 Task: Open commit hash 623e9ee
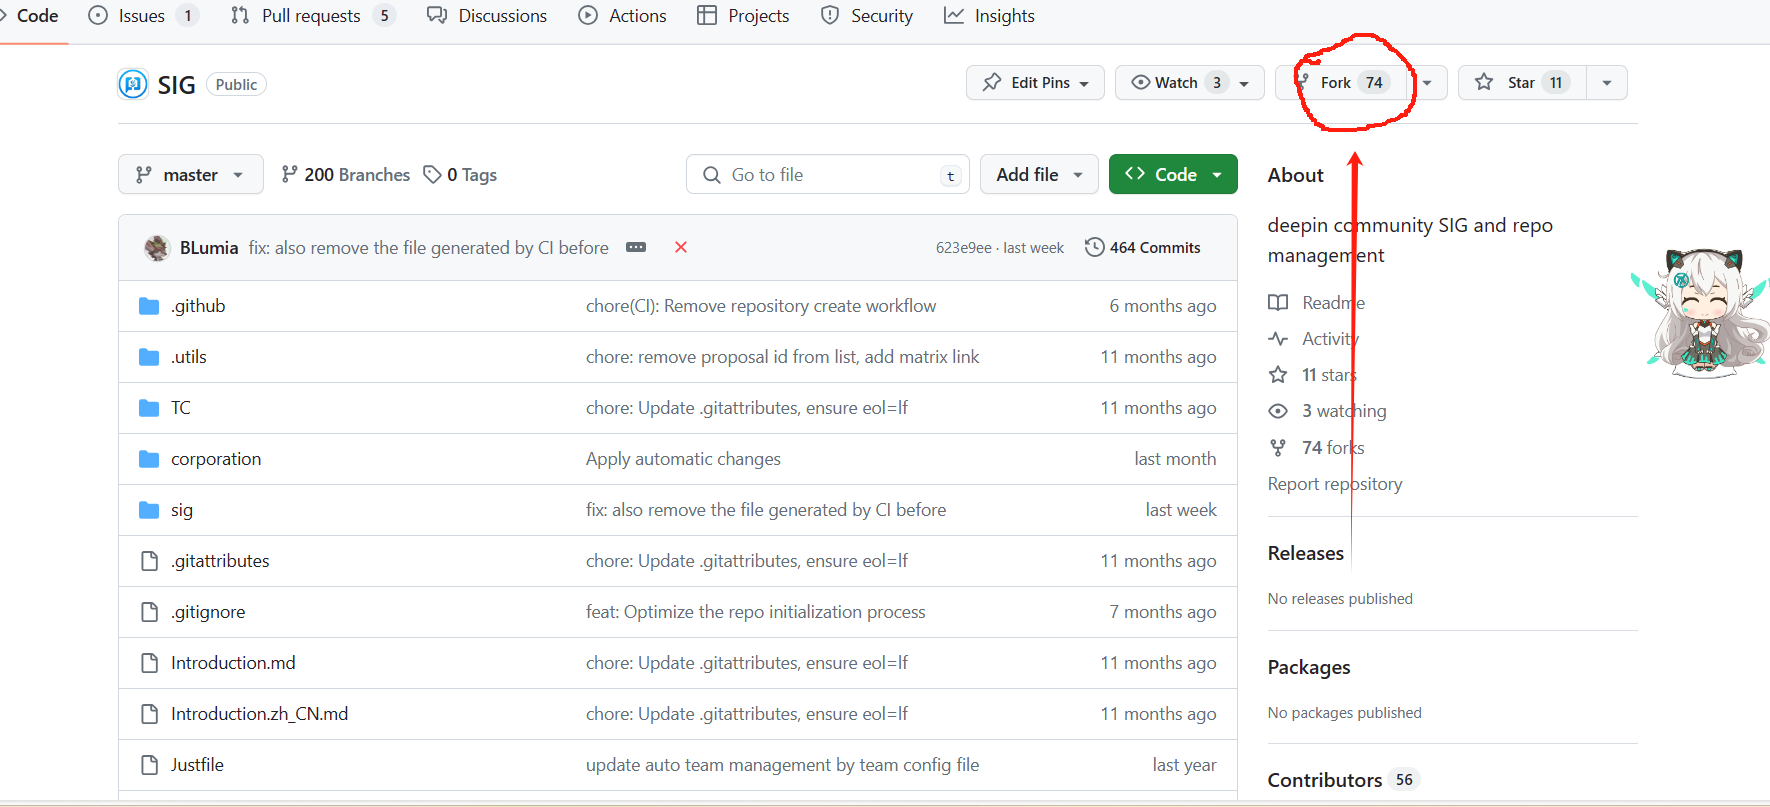click(964, 247)
